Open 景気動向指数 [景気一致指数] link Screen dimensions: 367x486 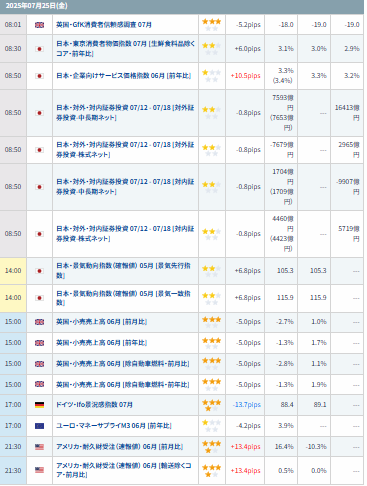pyautogui.click(x=123, y=298)
